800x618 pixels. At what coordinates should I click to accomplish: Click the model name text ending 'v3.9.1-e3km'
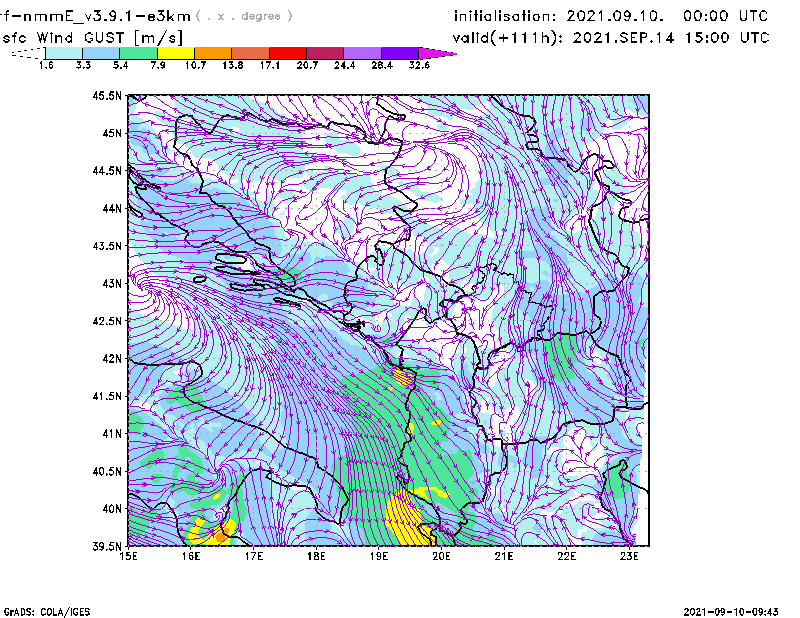pyautogui.click(x=95, y=16)
